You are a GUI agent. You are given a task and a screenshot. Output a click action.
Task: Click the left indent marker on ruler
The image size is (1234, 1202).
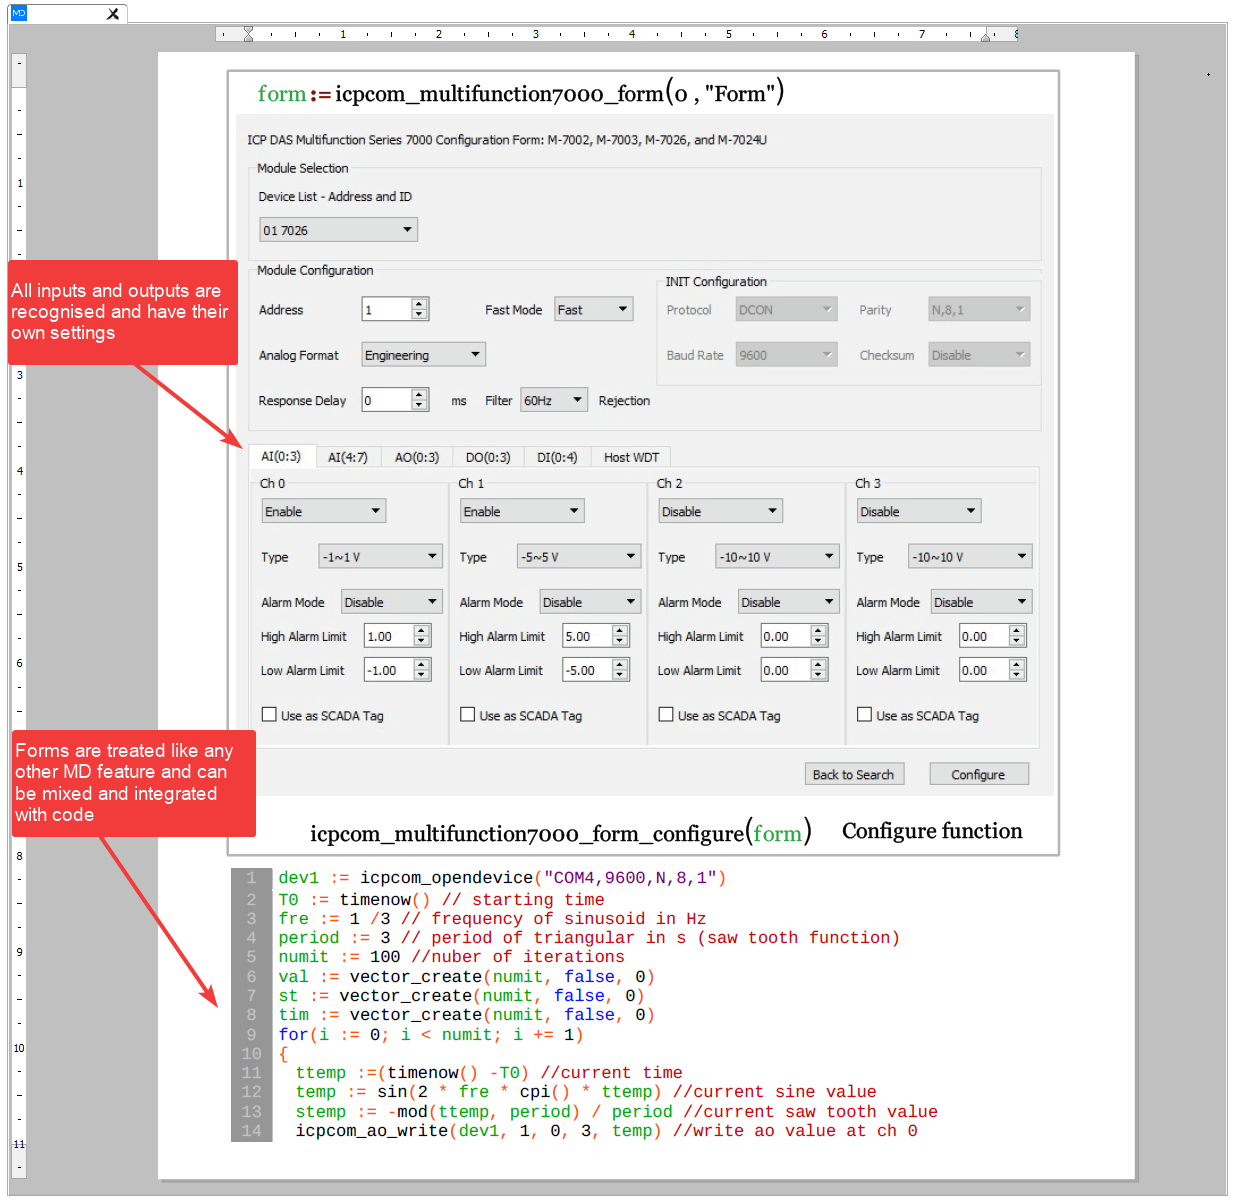click(248, 34)
